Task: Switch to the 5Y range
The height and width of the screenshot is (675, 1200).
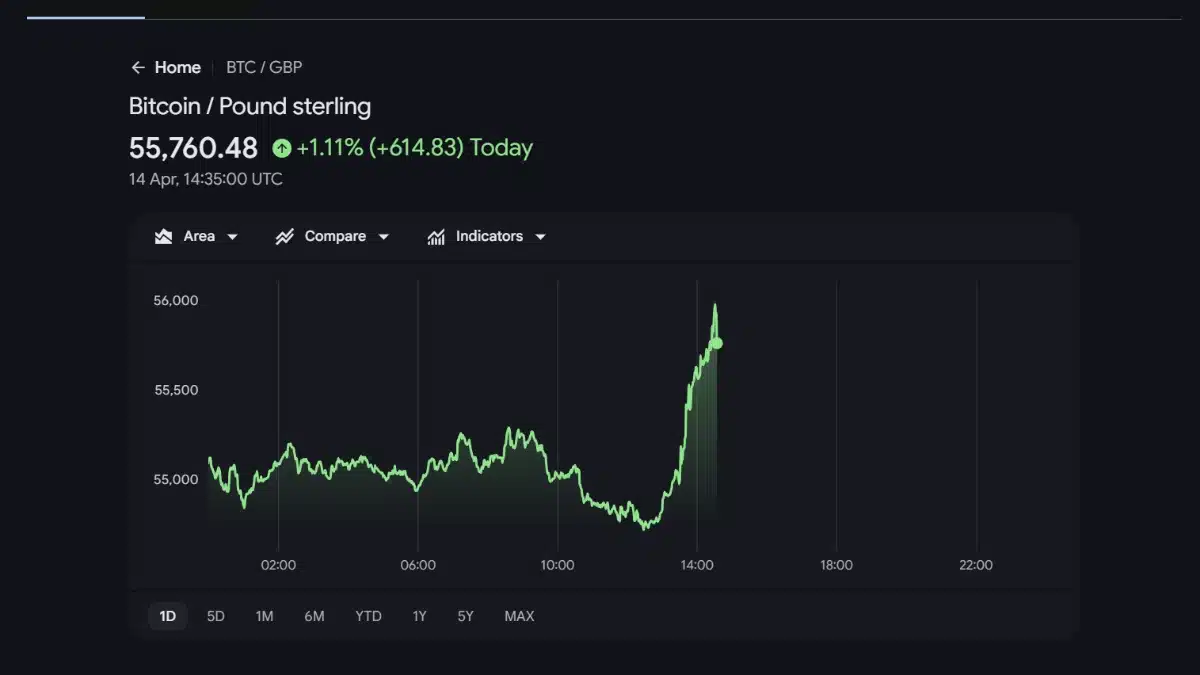Action: (465, 616)
